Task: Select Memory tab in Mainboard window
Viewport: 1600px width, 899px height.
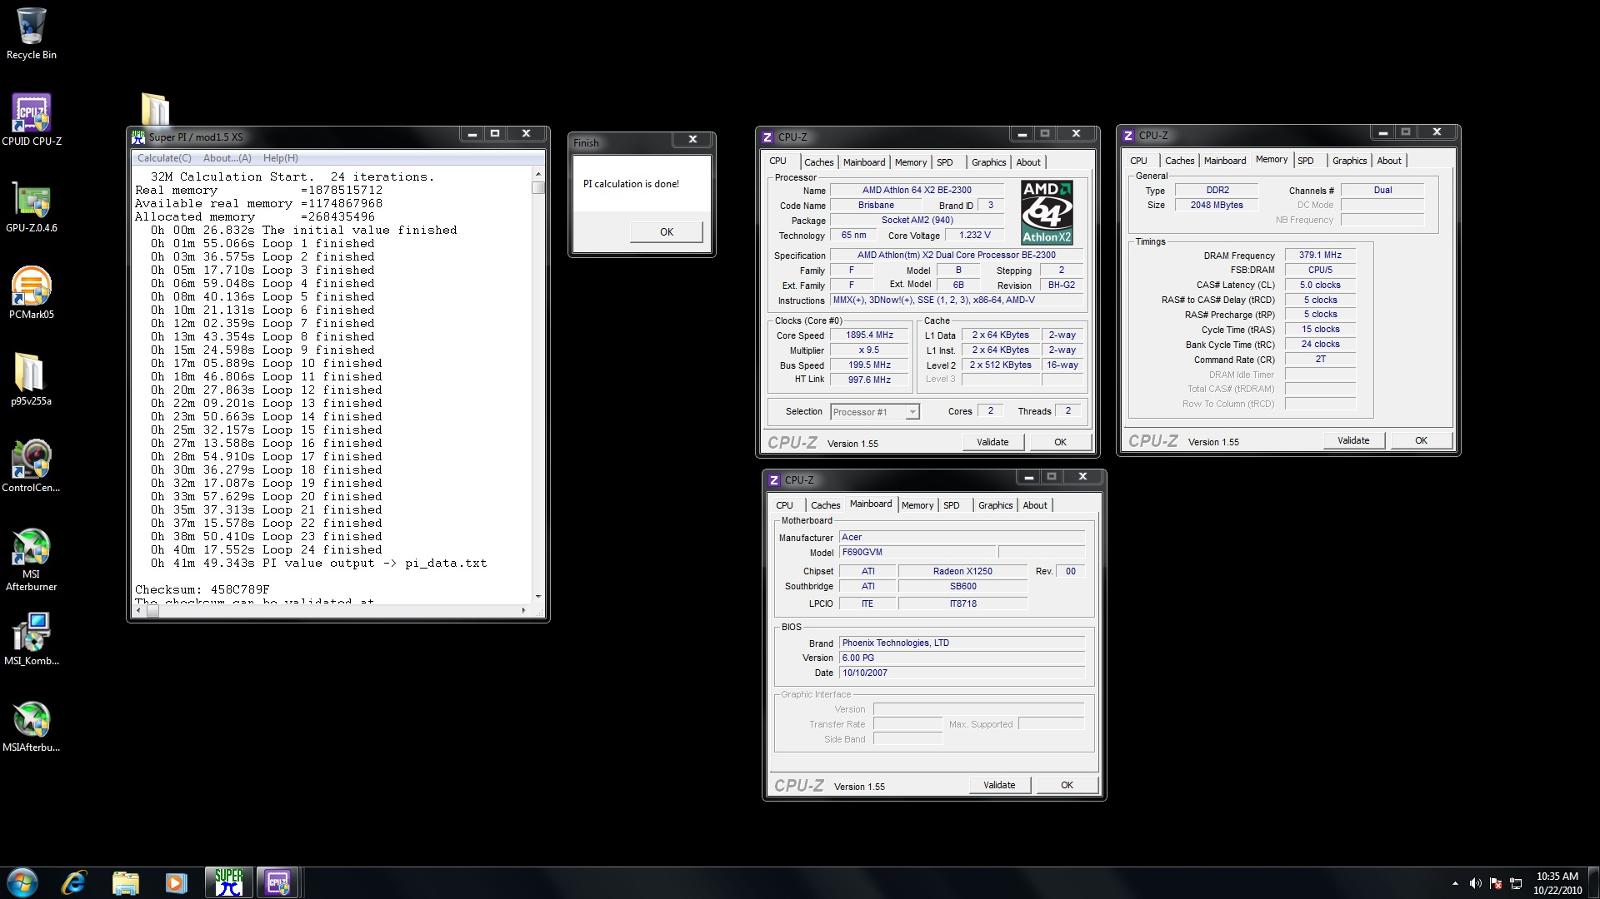Action: tap(917, 505)
